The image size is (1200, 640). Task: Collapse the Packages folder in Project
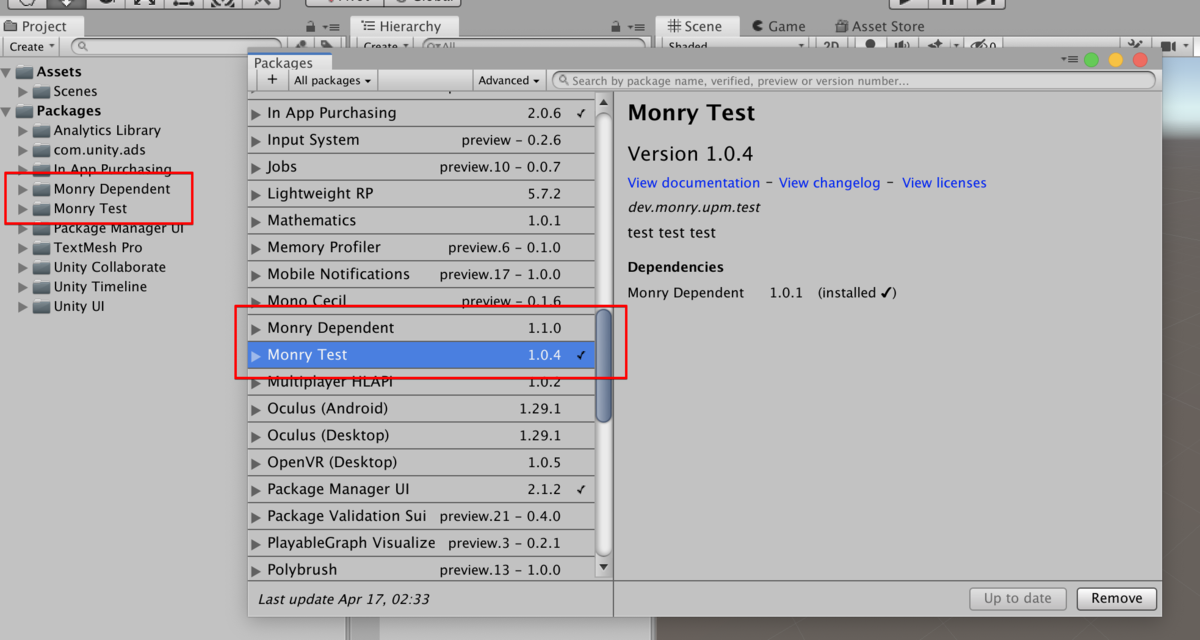(x=7, y=111)
